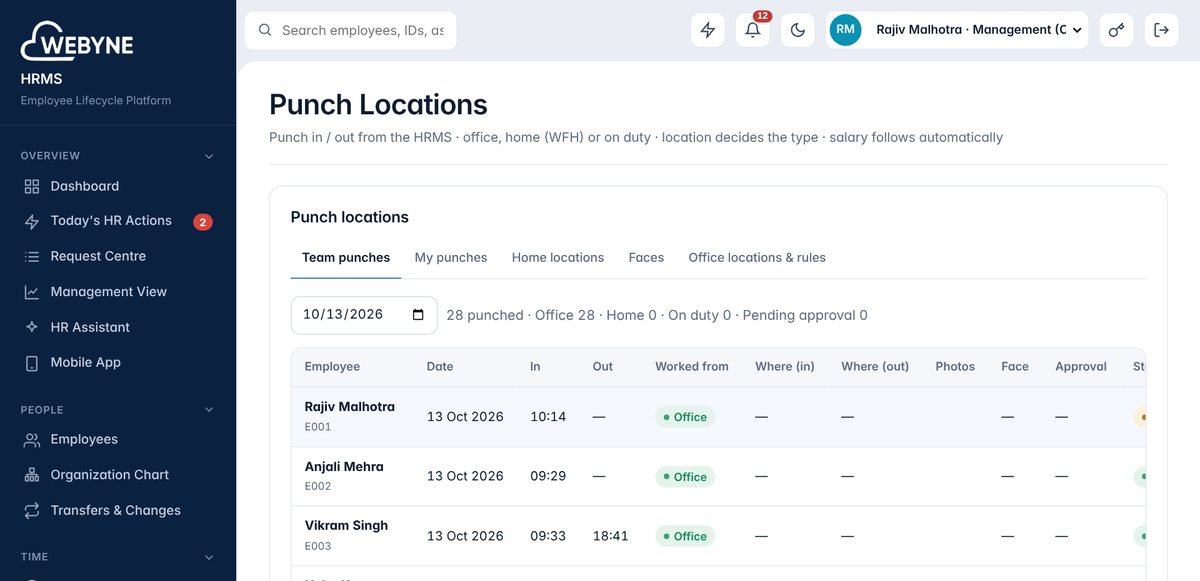This screenshot has width=1200, height=581.
Task: Click the logout icon
Action: (1161, 30)
